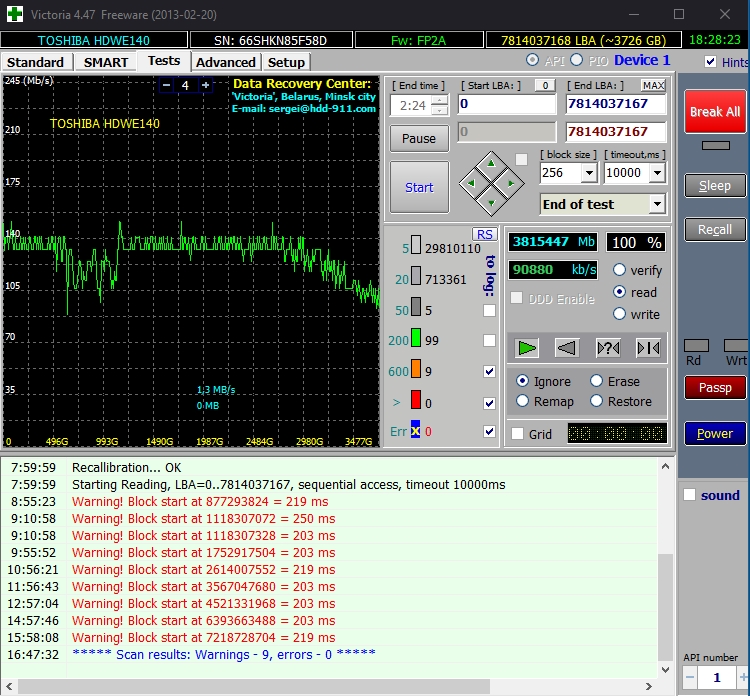Select Ignore bad block action
The width and height of the screenshot is (750, 696).
[x=522, y=381]
